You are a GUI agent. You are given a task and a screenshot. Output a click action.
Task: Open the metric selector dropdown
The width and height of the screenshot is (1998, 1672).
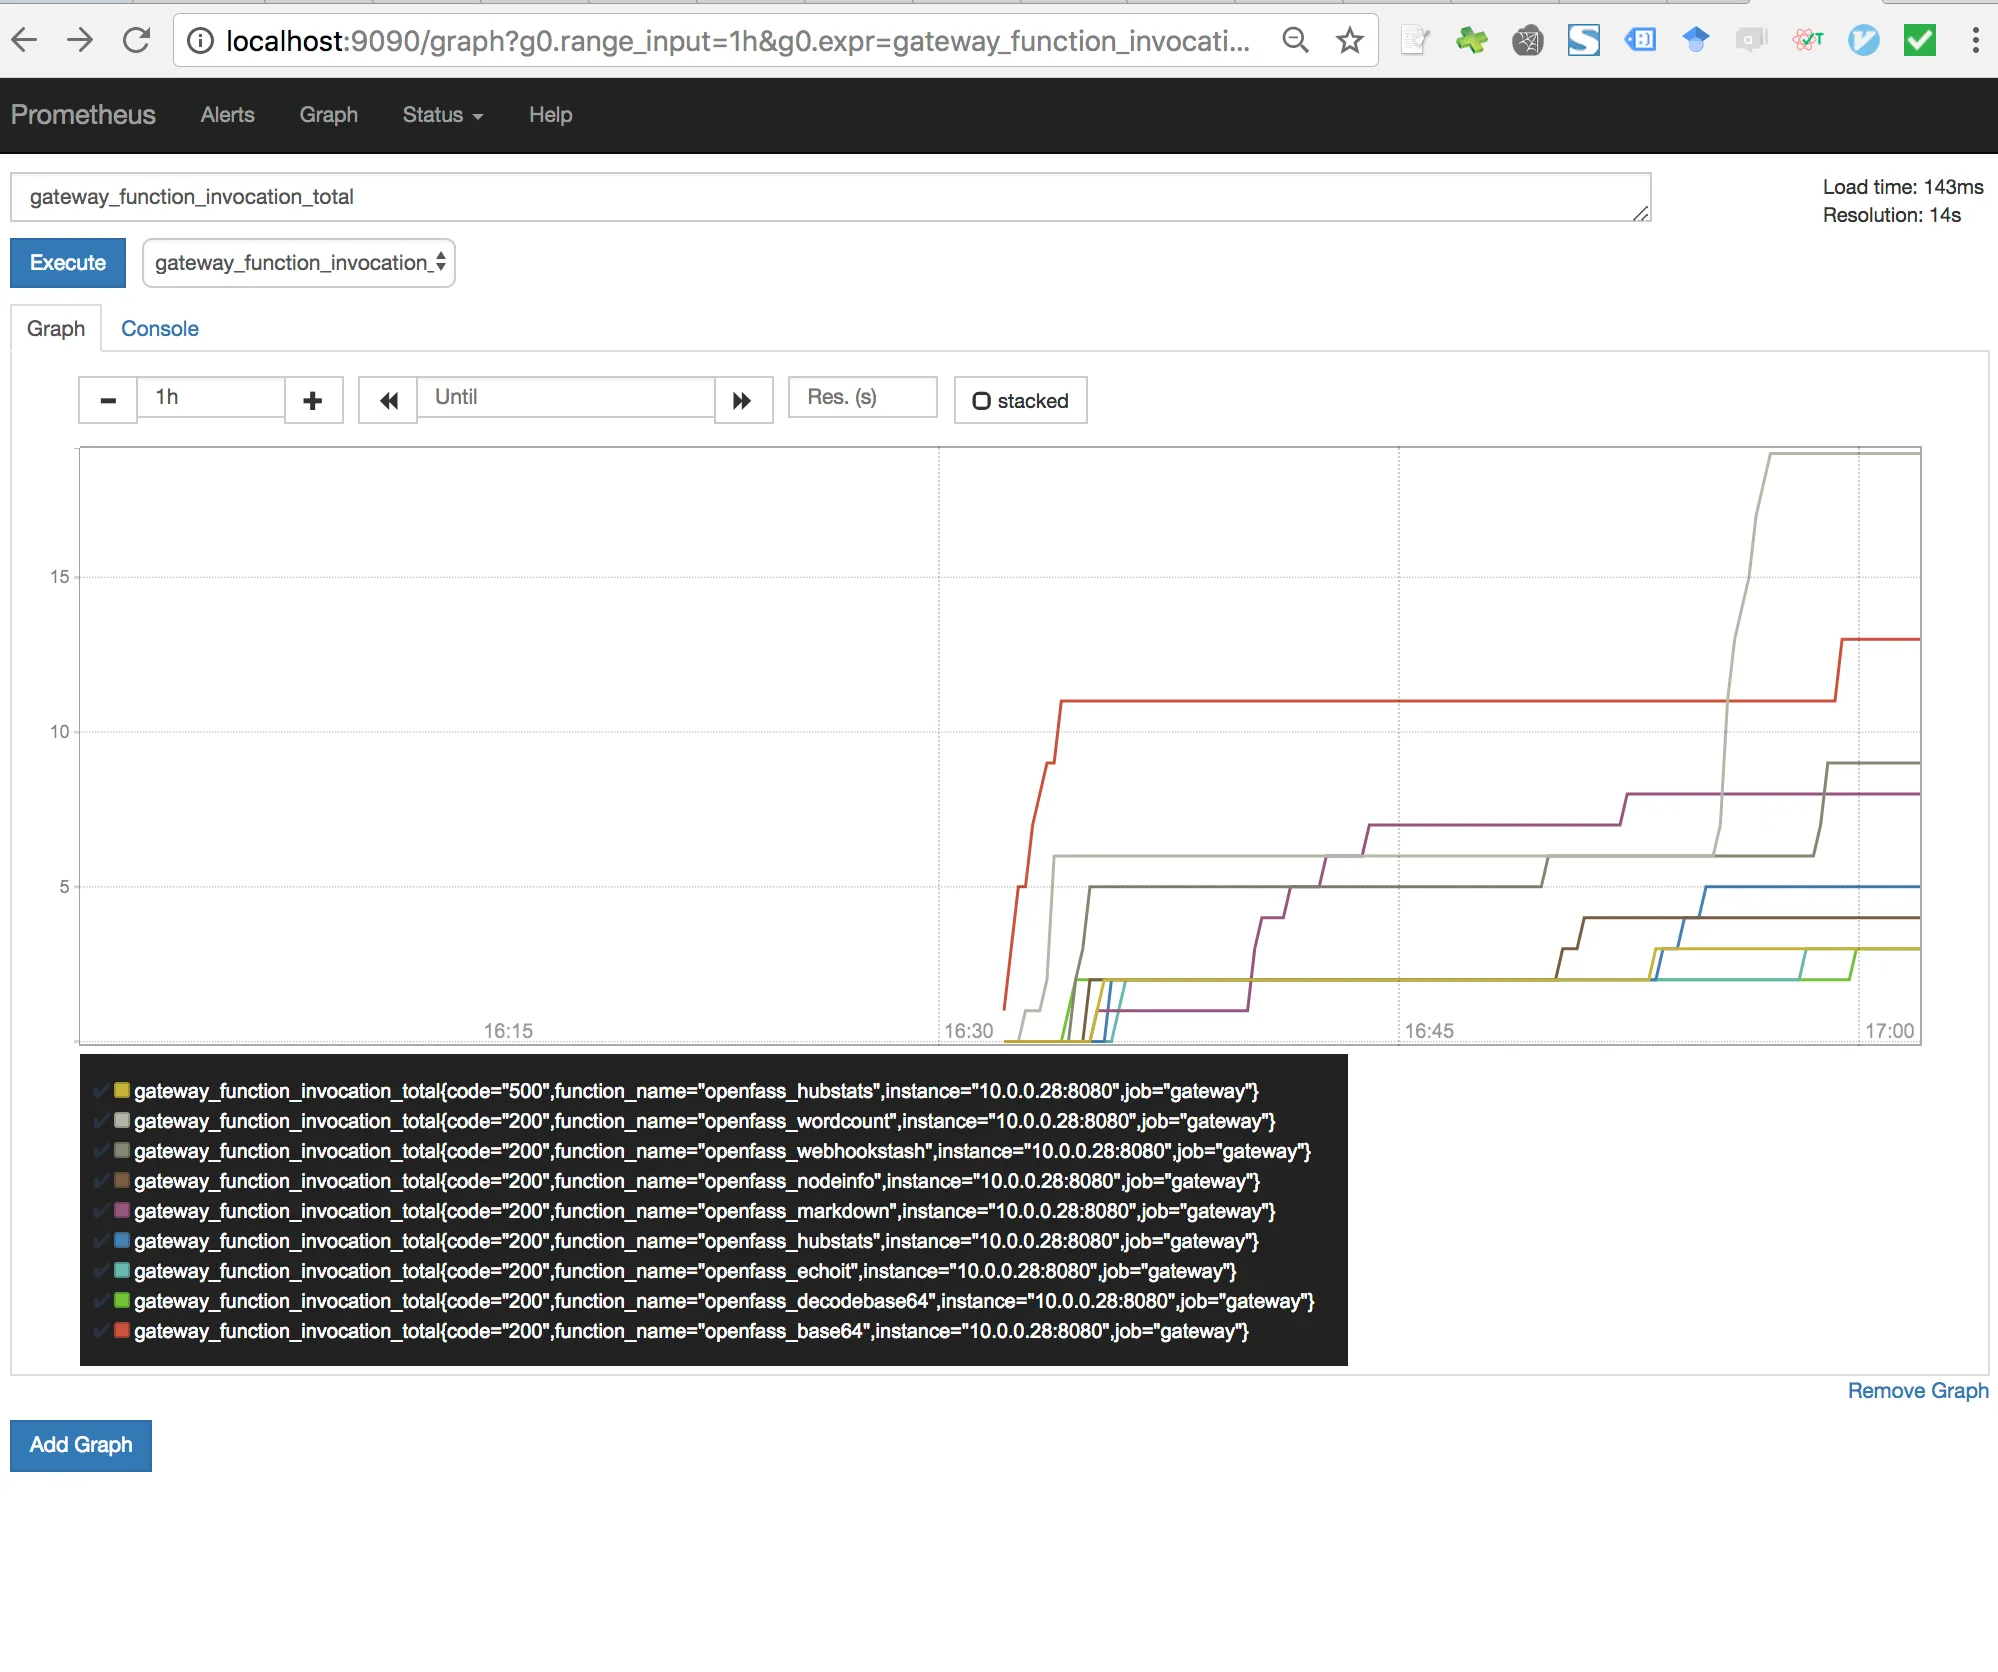(299, 263)
